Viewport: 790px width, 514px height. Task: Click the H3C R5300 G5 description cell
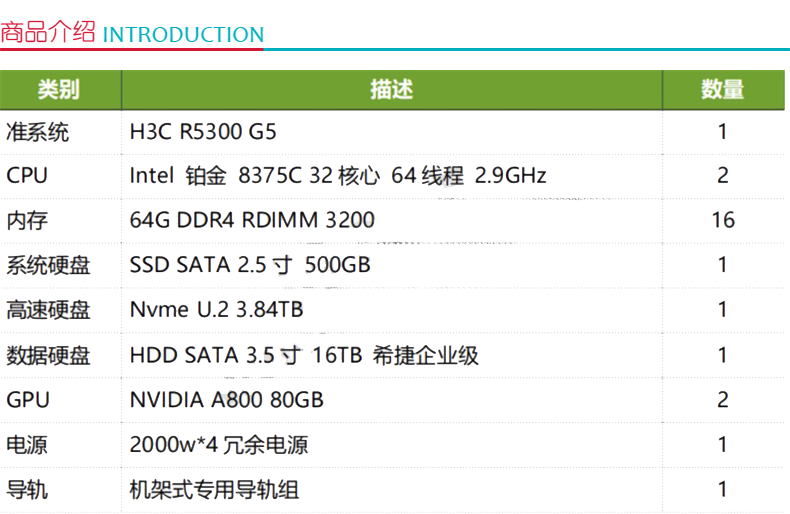click(203, 132)
